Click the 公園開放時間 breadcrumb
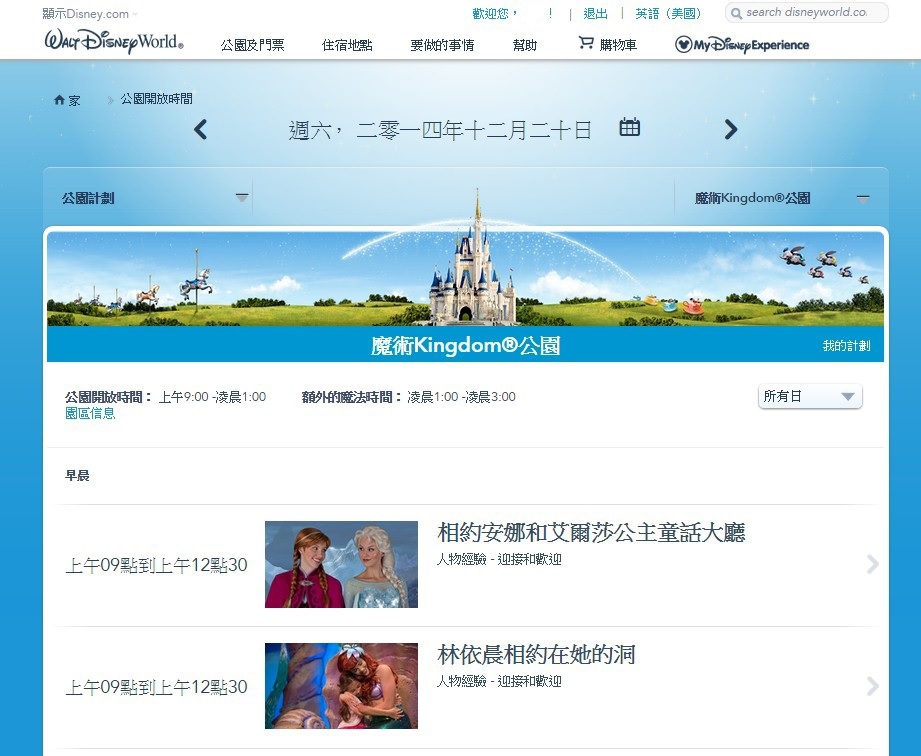The width and height of the screenshot is (921, 756). pyautogui.click(x=157, y=99)
